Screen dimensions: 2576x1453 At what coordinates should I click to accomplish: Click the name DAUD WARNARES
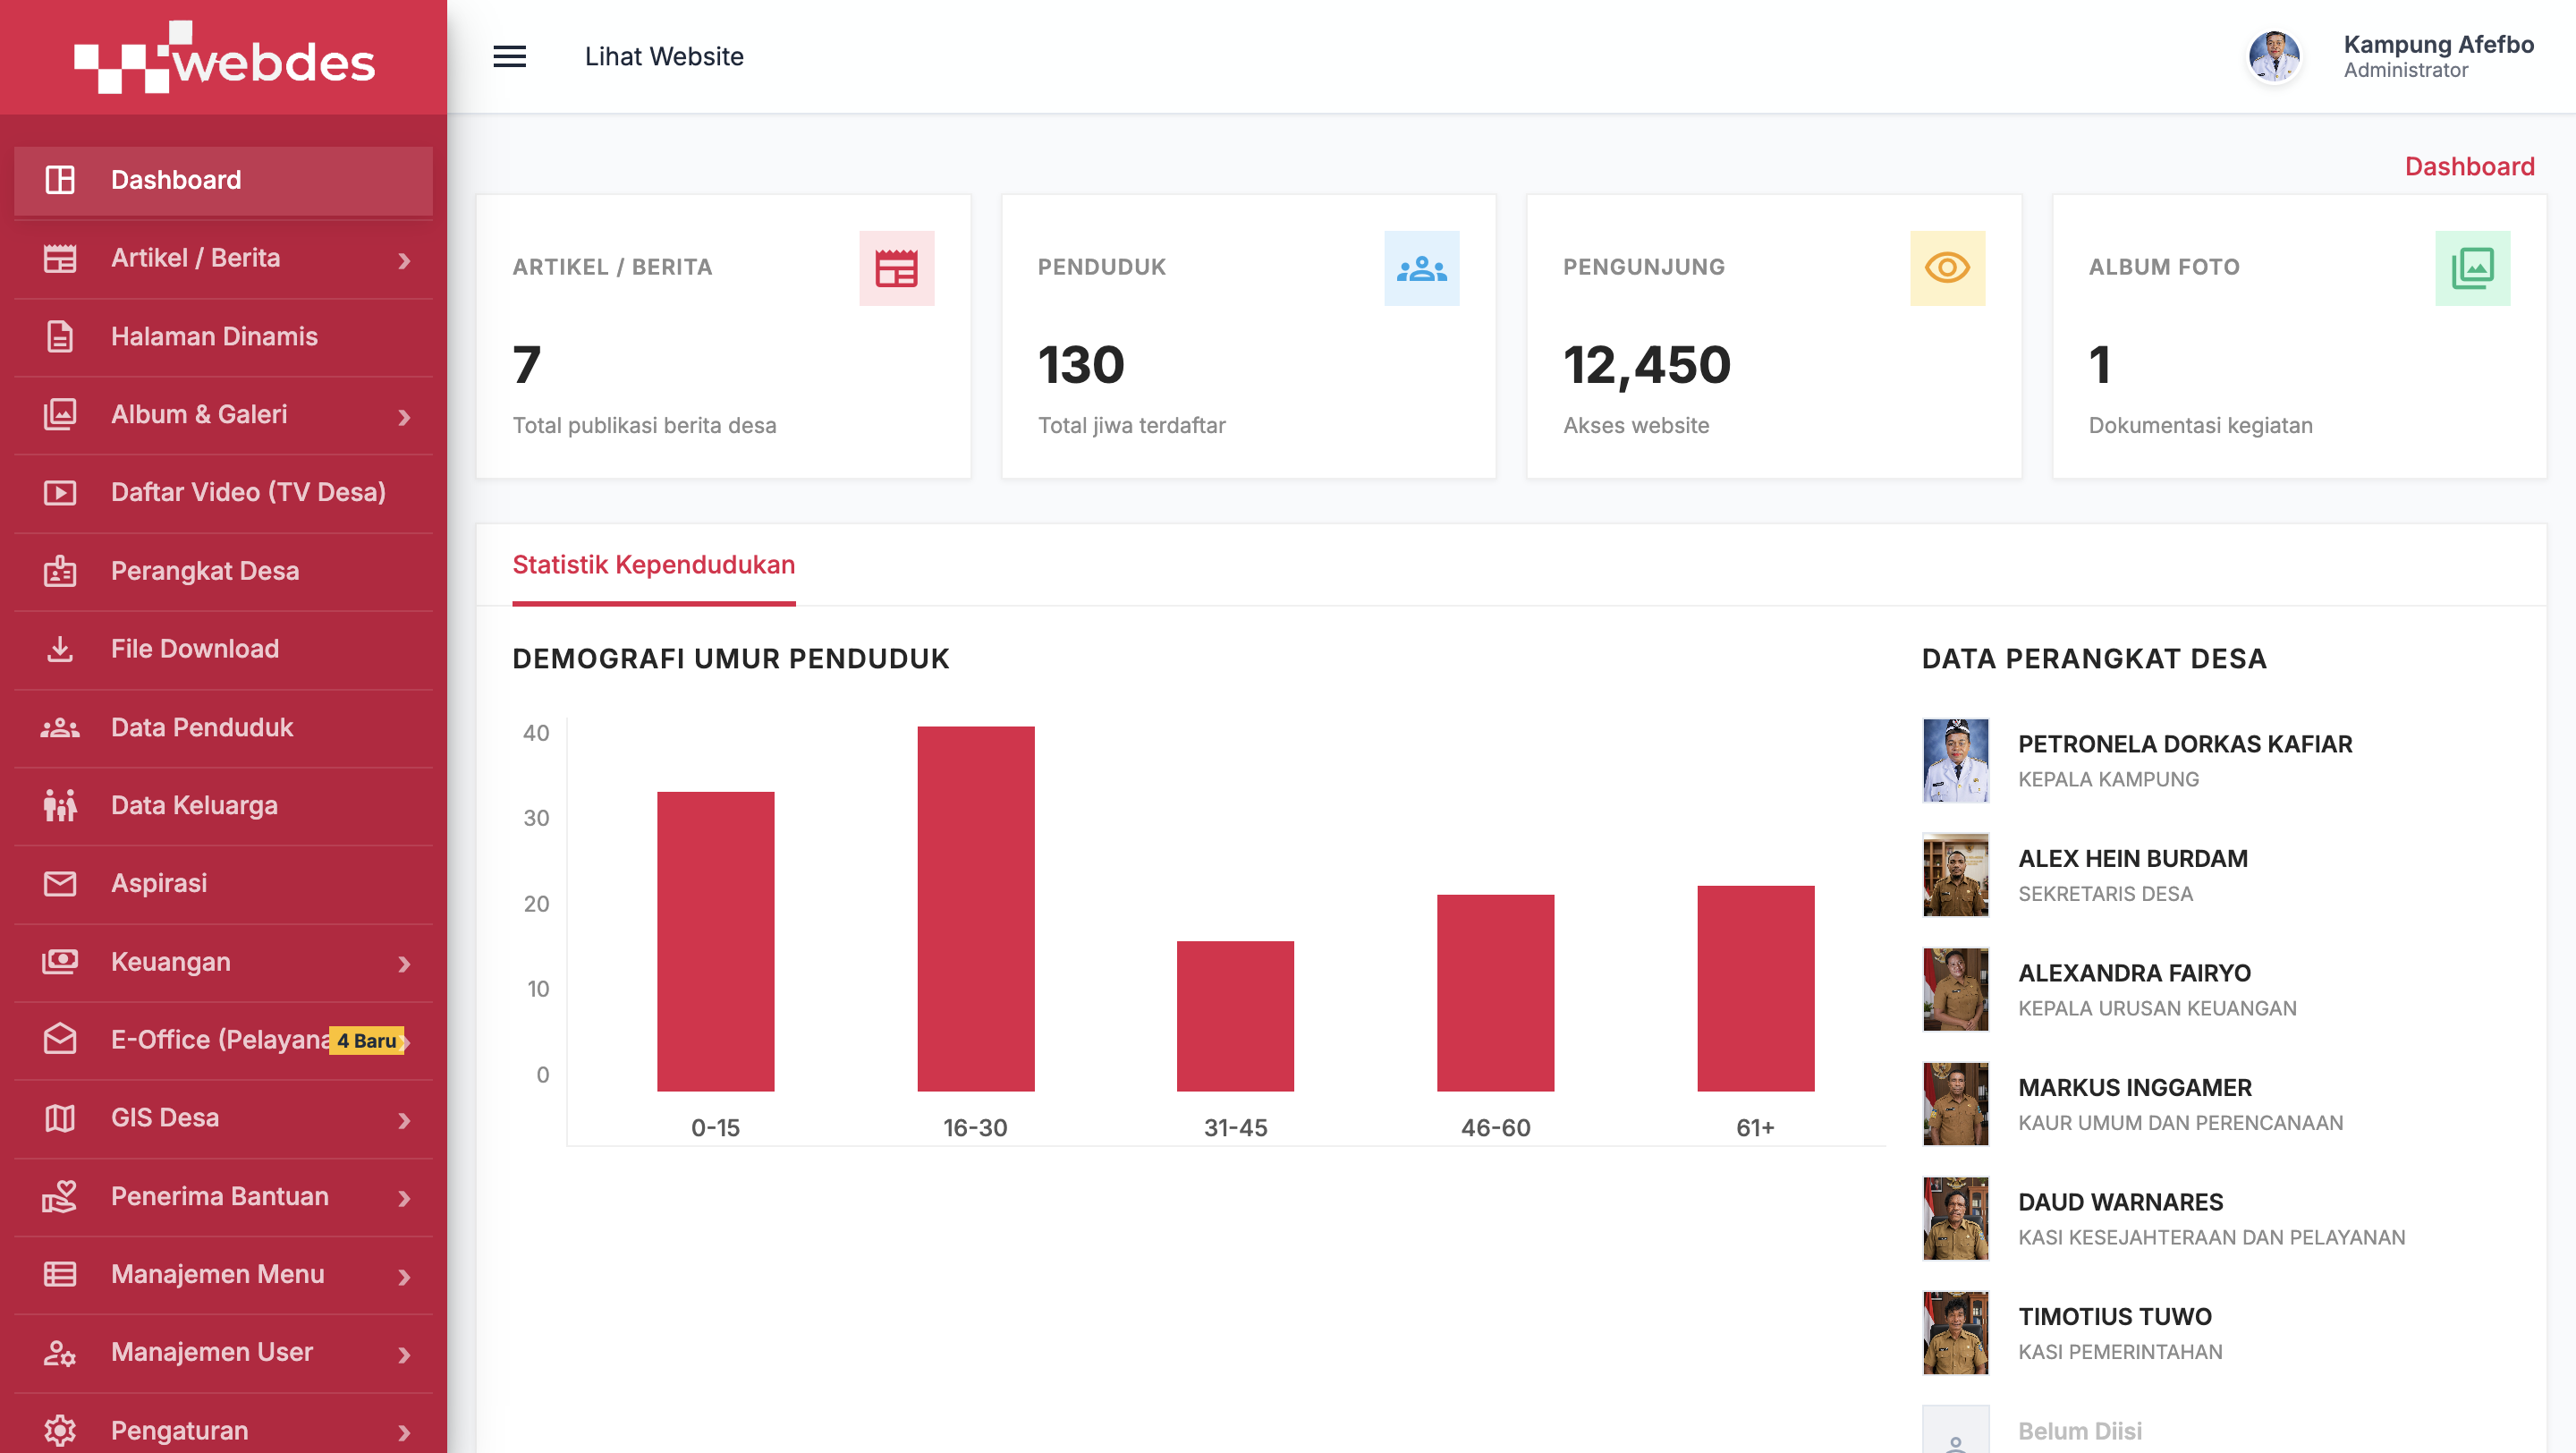2120,1202
